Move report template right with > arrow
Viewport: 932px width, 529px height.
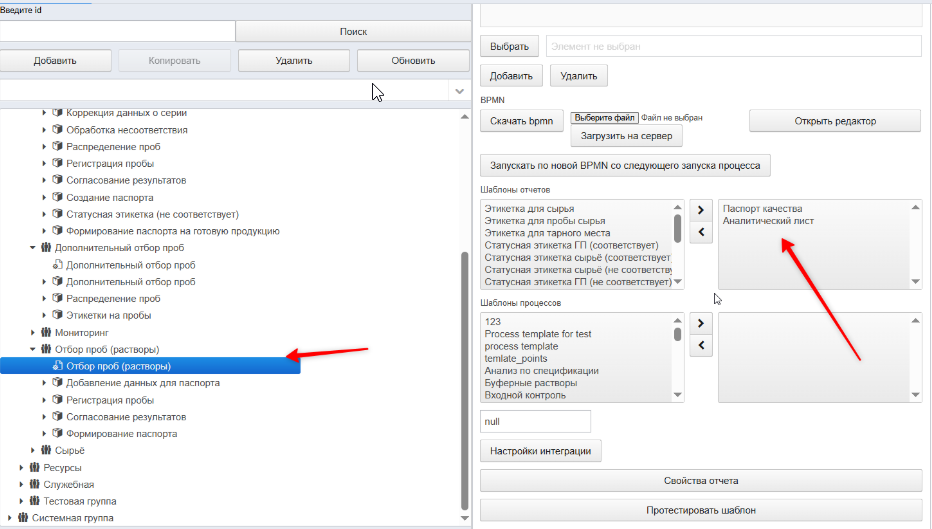point(701,210)
